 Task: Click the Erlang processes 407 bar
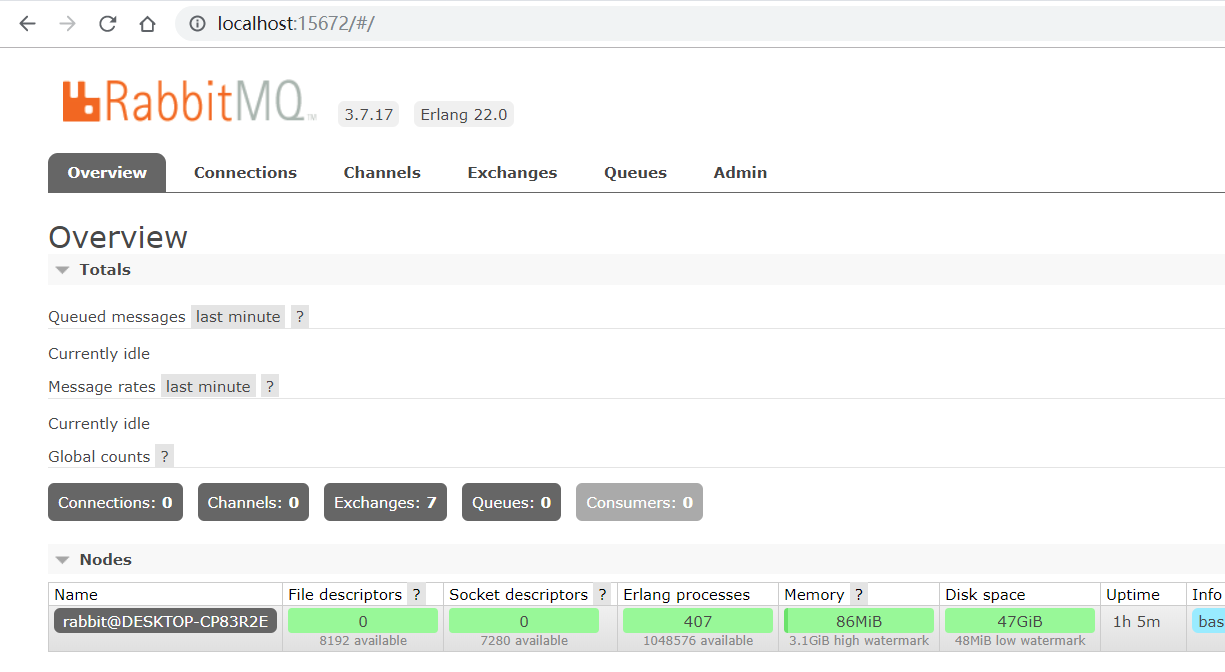tap(698, 621)
